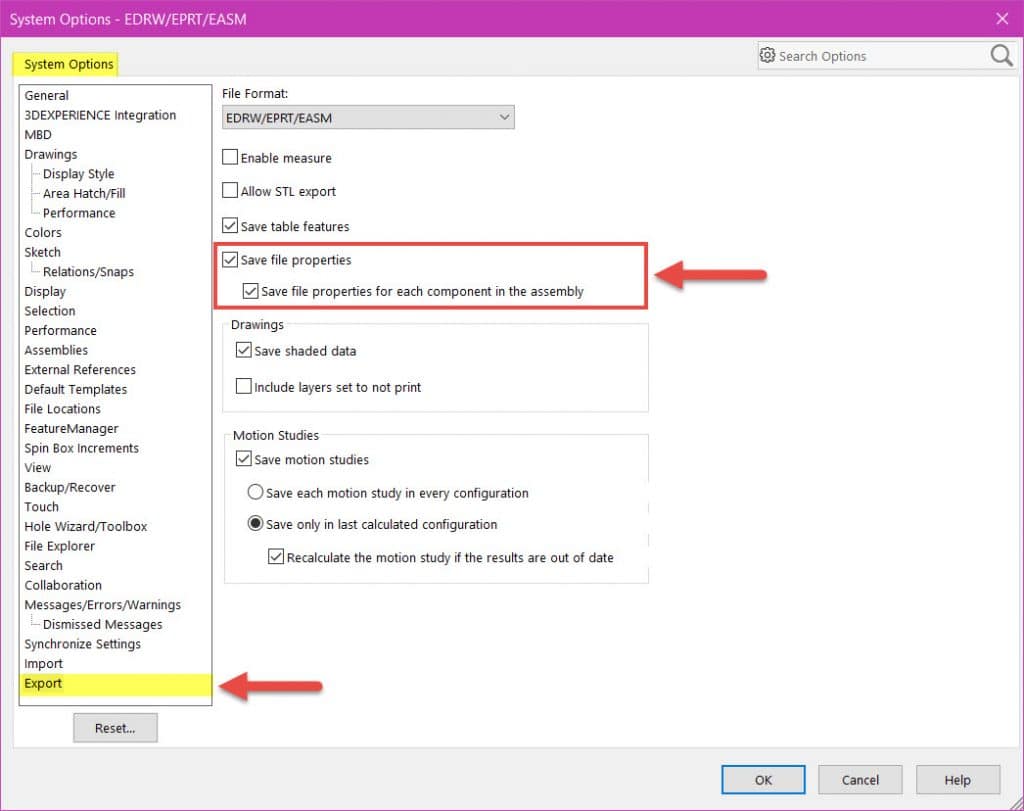This screenshot has width=1024, height=811.
Task: Select Backup/Recover settings
Action: 70,487
